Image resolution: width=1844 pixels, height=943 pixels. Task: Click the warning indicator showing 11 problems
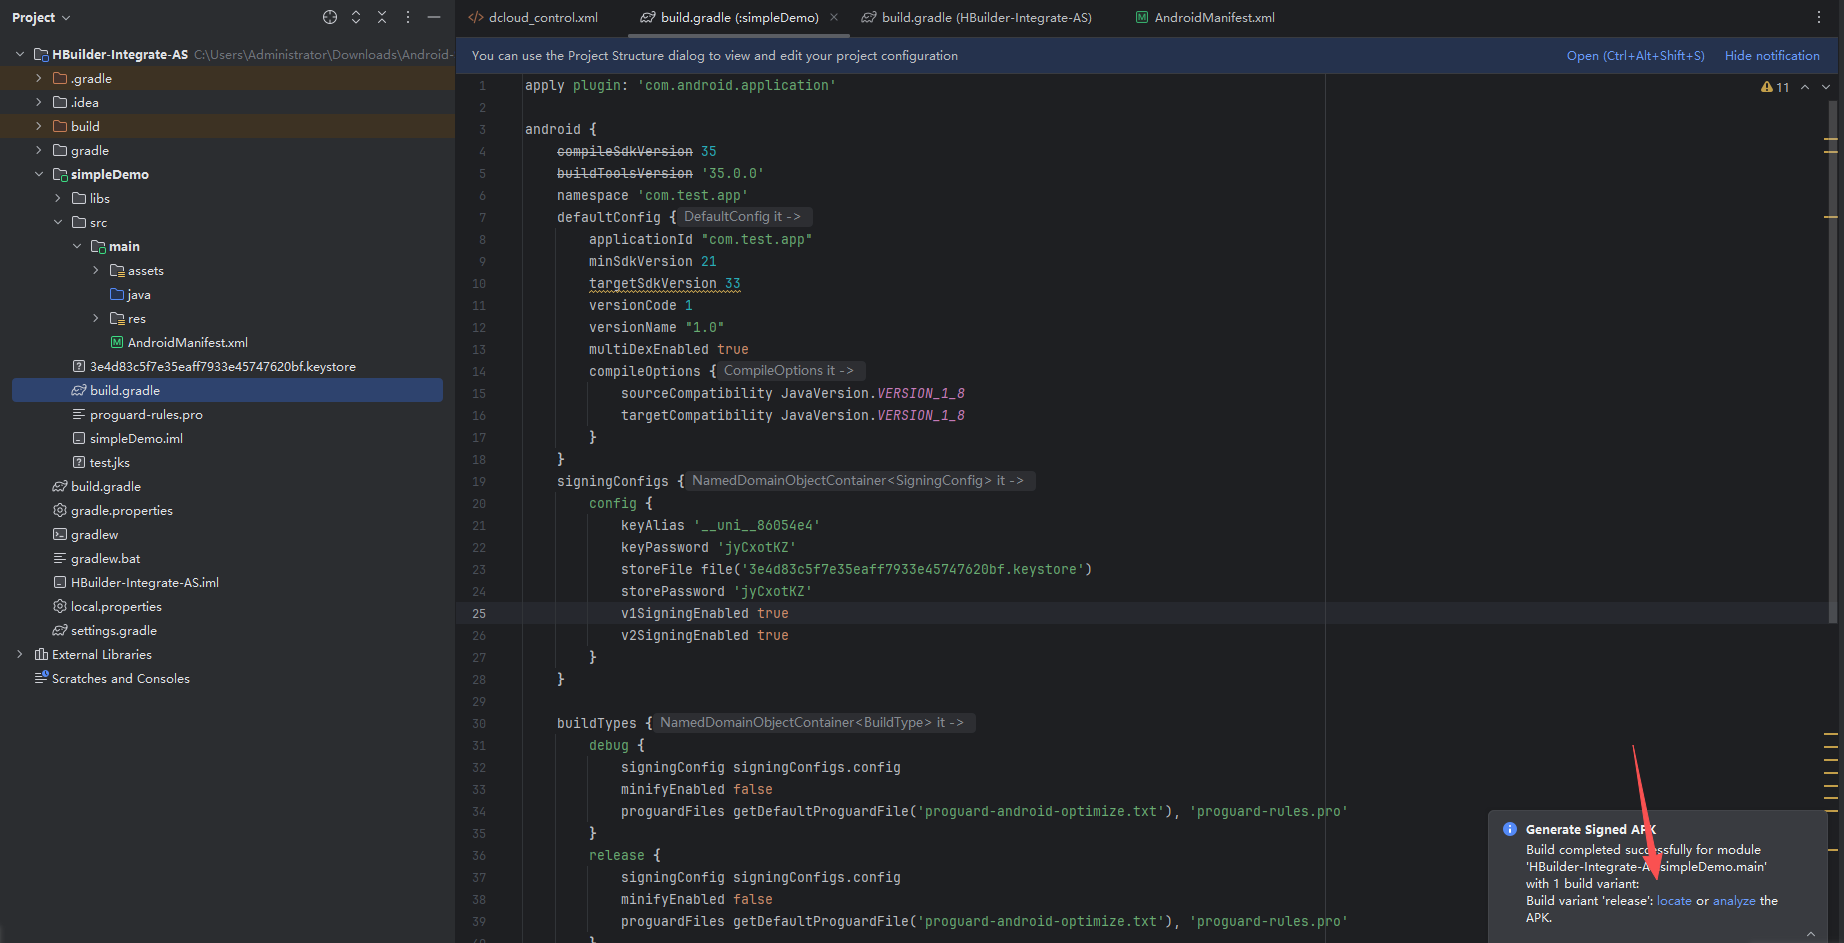(1775, 87)
